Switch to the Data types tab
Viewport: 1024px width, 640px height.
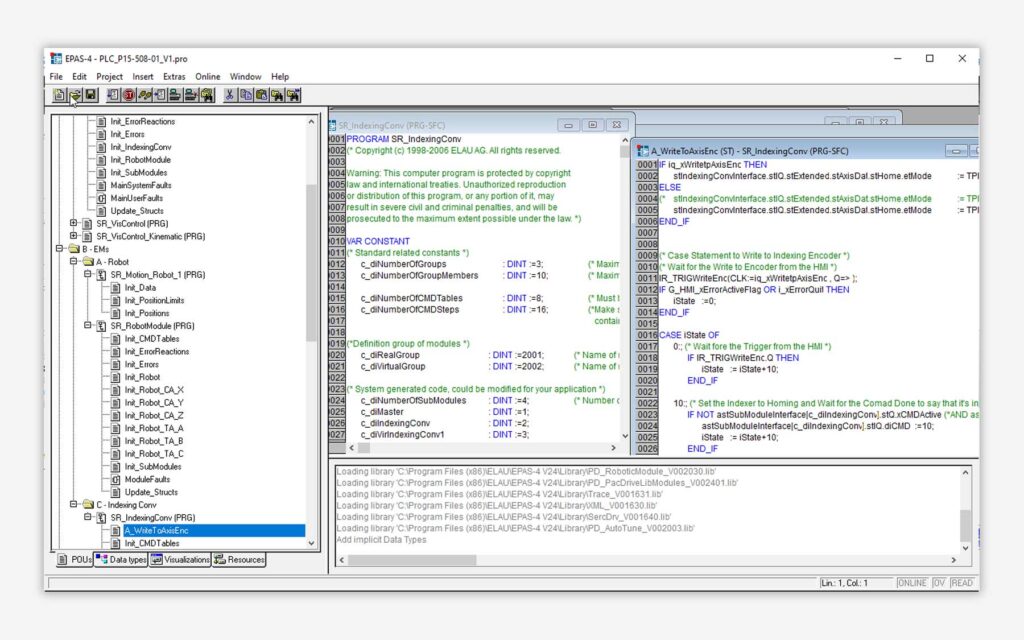(121, 560)
